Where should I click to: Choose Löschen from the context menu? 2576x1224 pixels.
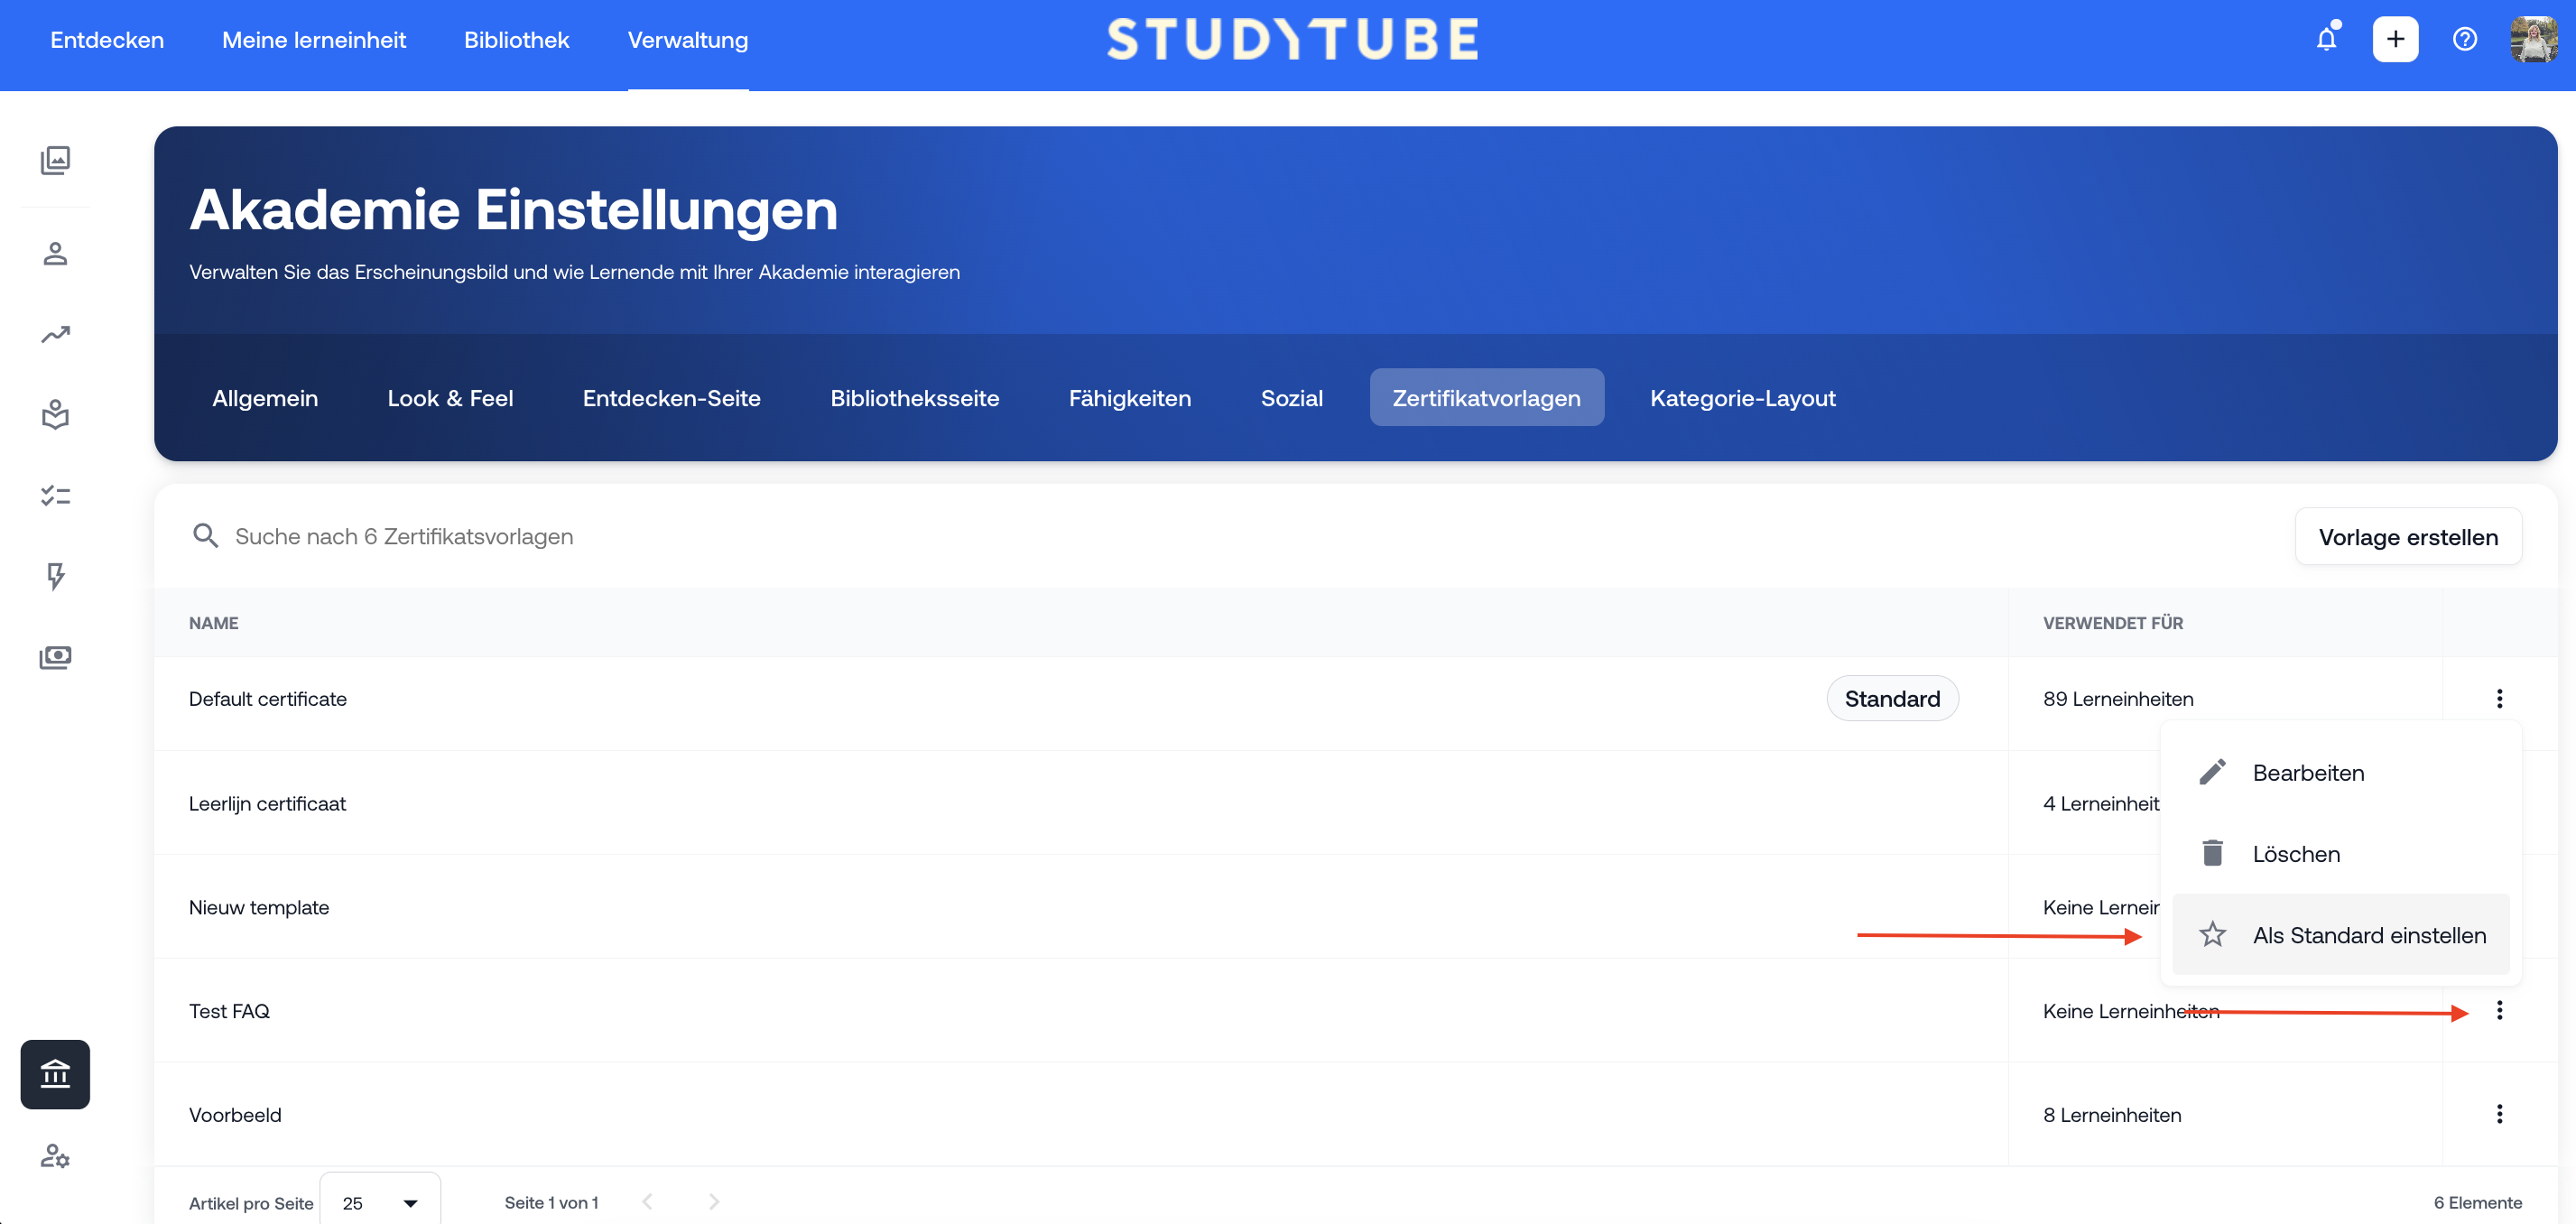point(2295,854)
